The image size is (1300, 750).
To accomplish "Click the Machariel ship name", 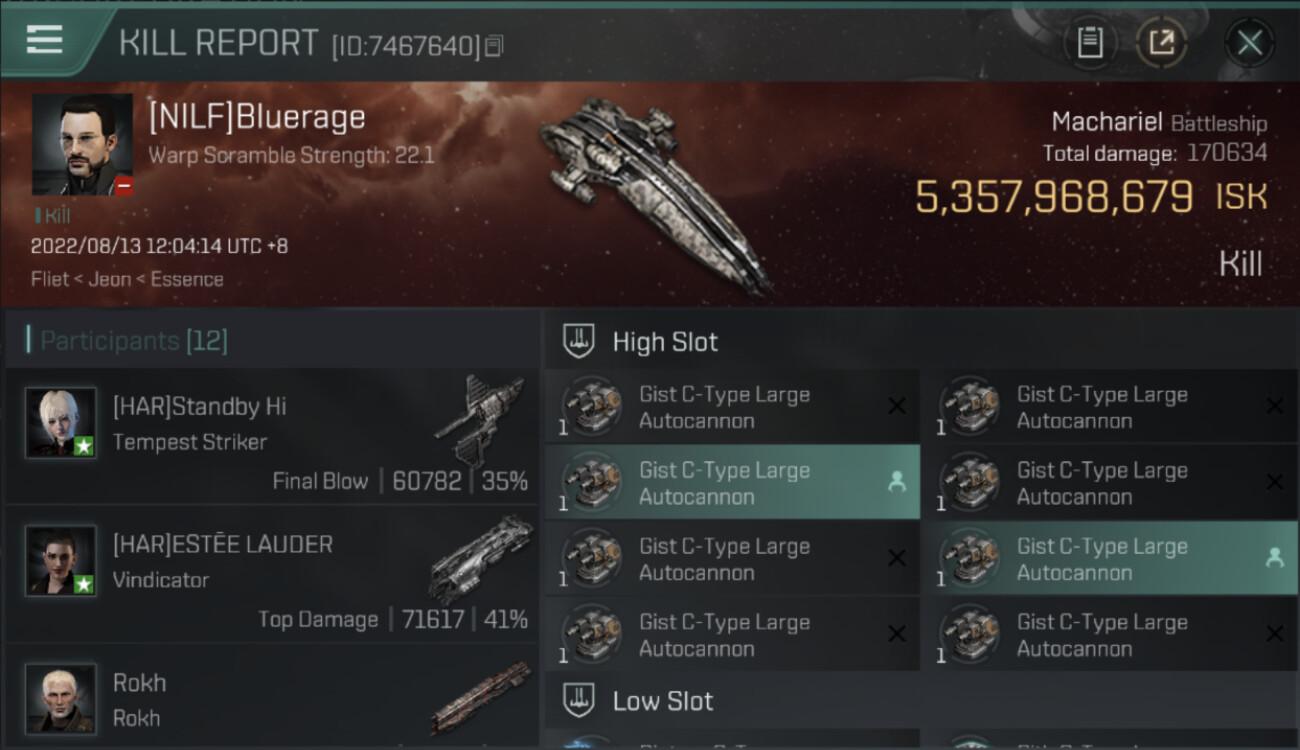I will 1105,123.
